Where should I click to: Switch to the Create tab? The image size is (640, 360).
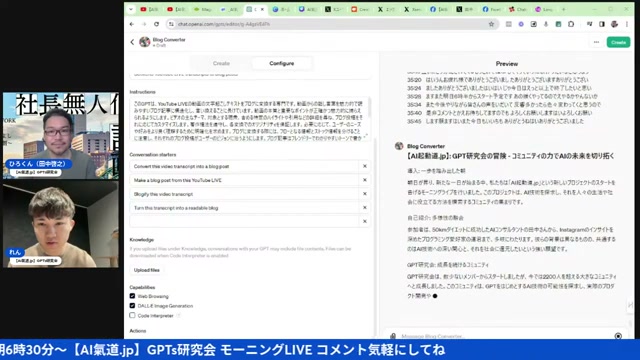(221, 63)
